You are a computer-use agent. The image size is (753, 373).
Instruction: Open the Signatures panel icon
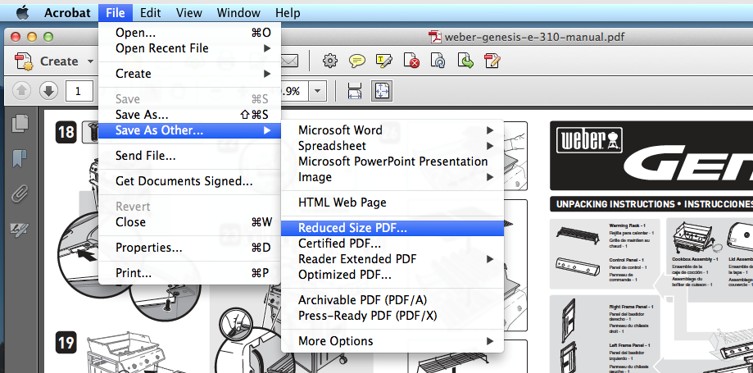pyautogui.click(x=20, y=229)
